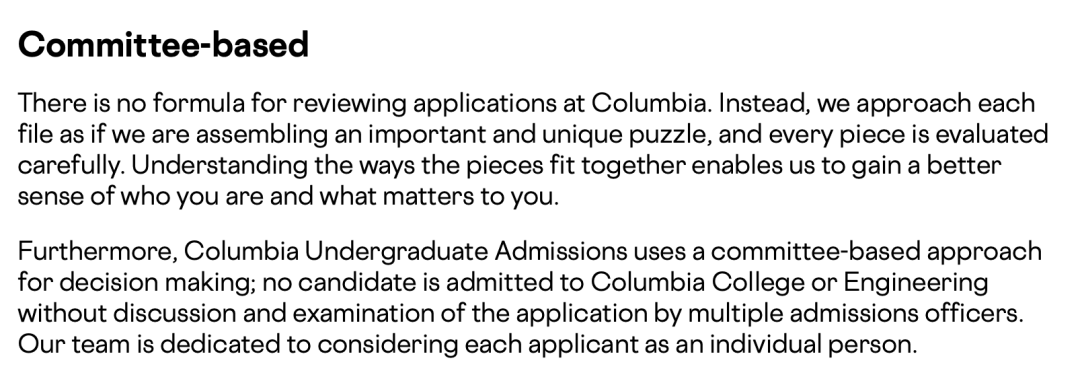Click the text "Columbia Undergraduate Admissions"
1080x381 pixels.
pos(406,251)
